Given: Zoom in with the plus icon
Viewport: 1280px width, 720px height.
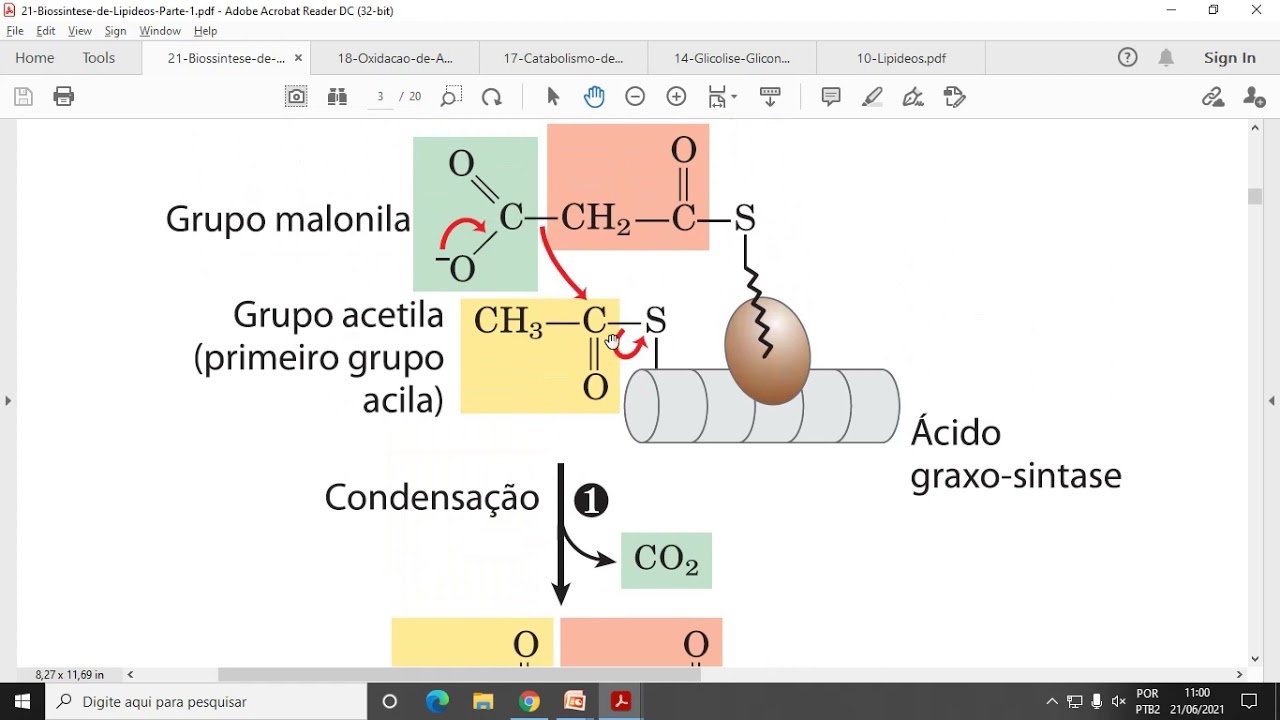Looking at the screenshot, I should [676, 97].
